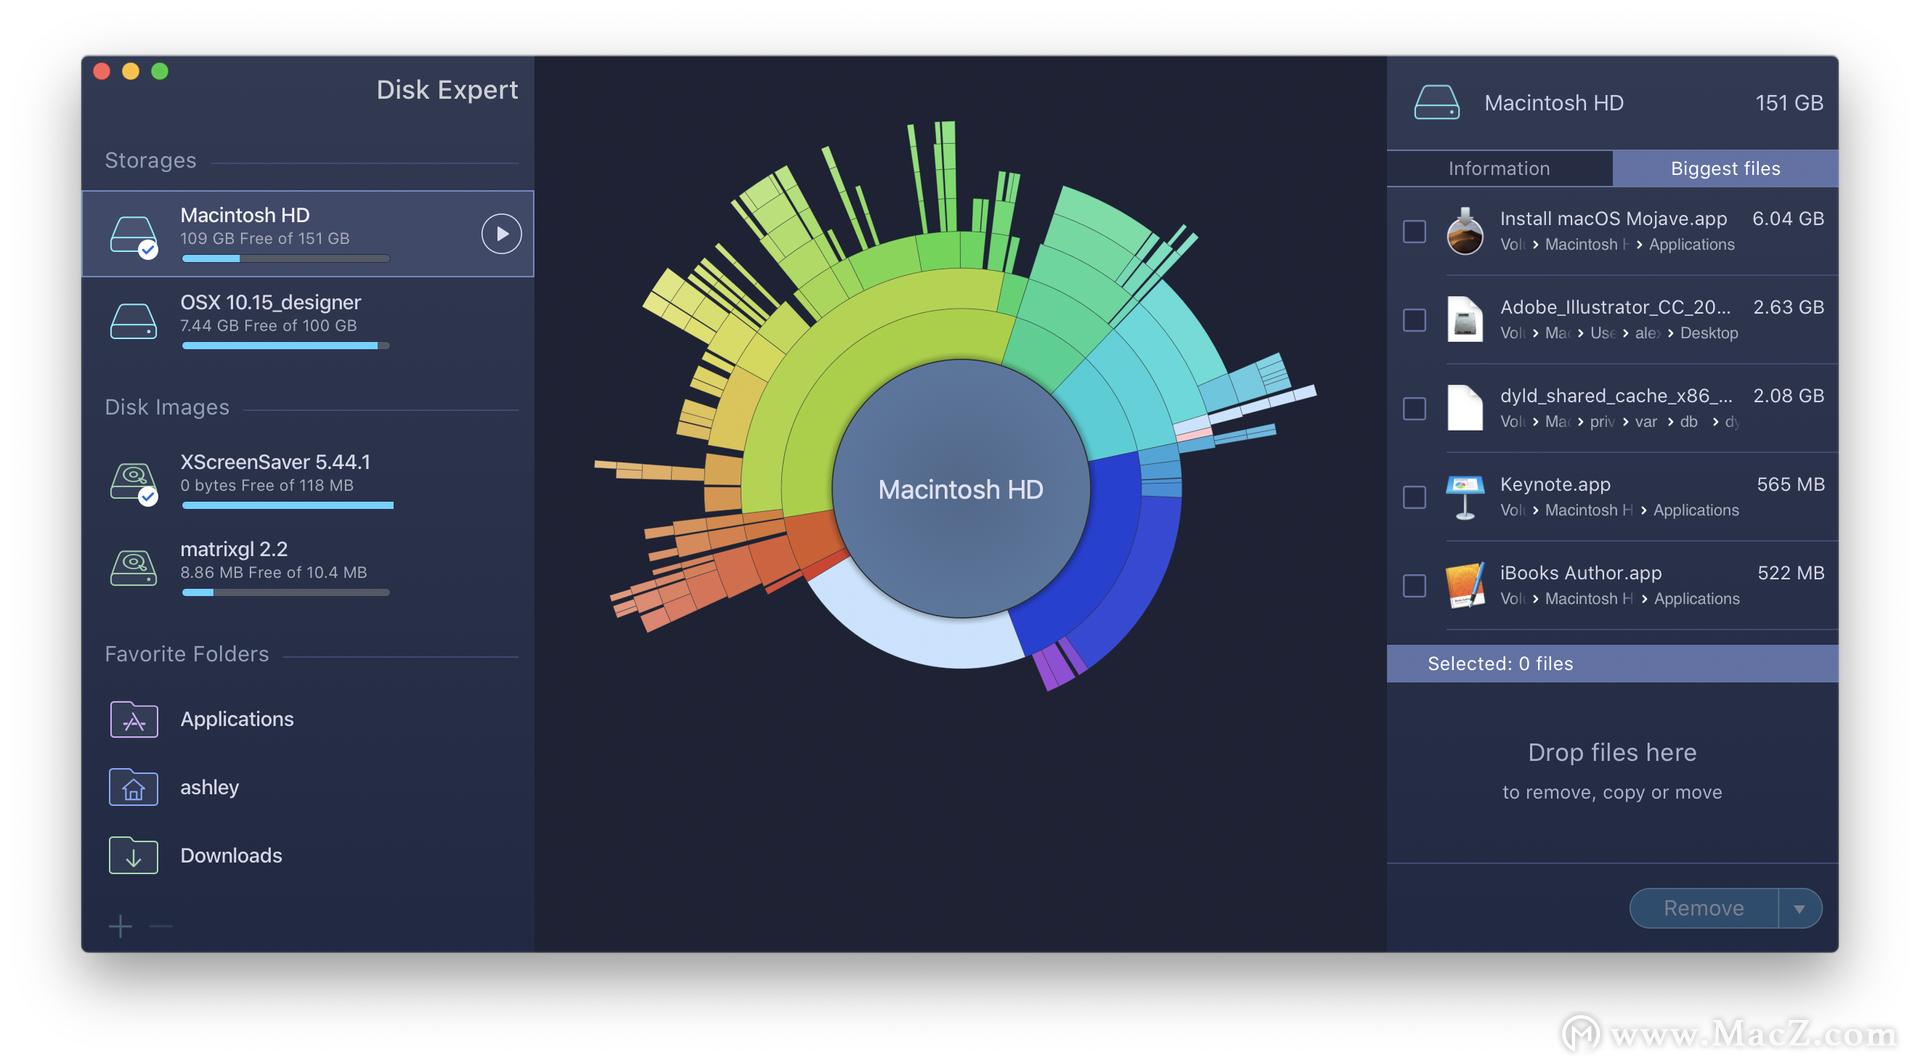Start scan of Macintosh HD with play button
The image size is (1920, 1060).
[x=501, y=234]
